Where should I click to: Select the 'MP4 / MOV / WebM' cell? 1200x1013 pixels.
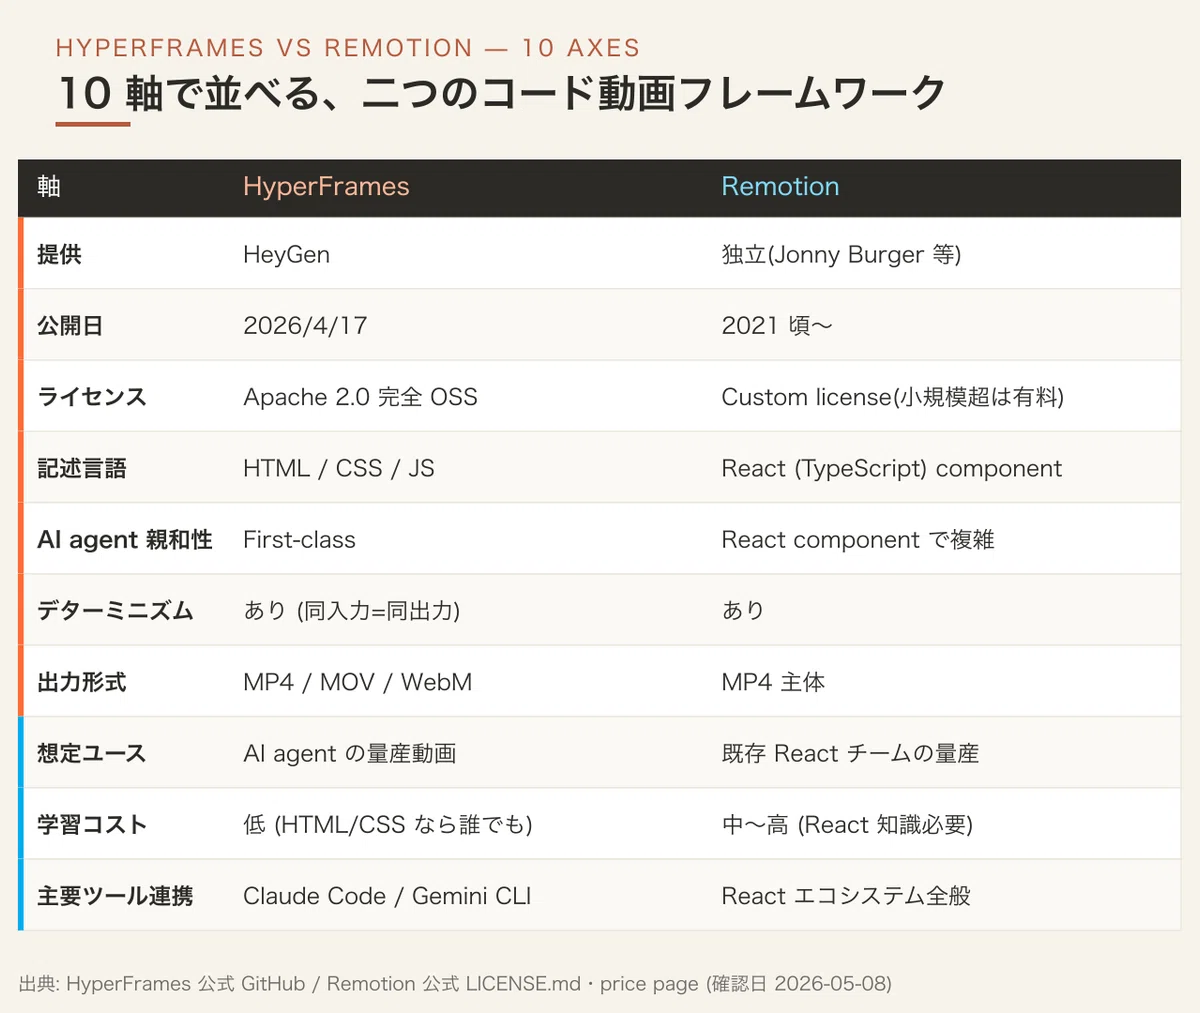click(357, 682)
